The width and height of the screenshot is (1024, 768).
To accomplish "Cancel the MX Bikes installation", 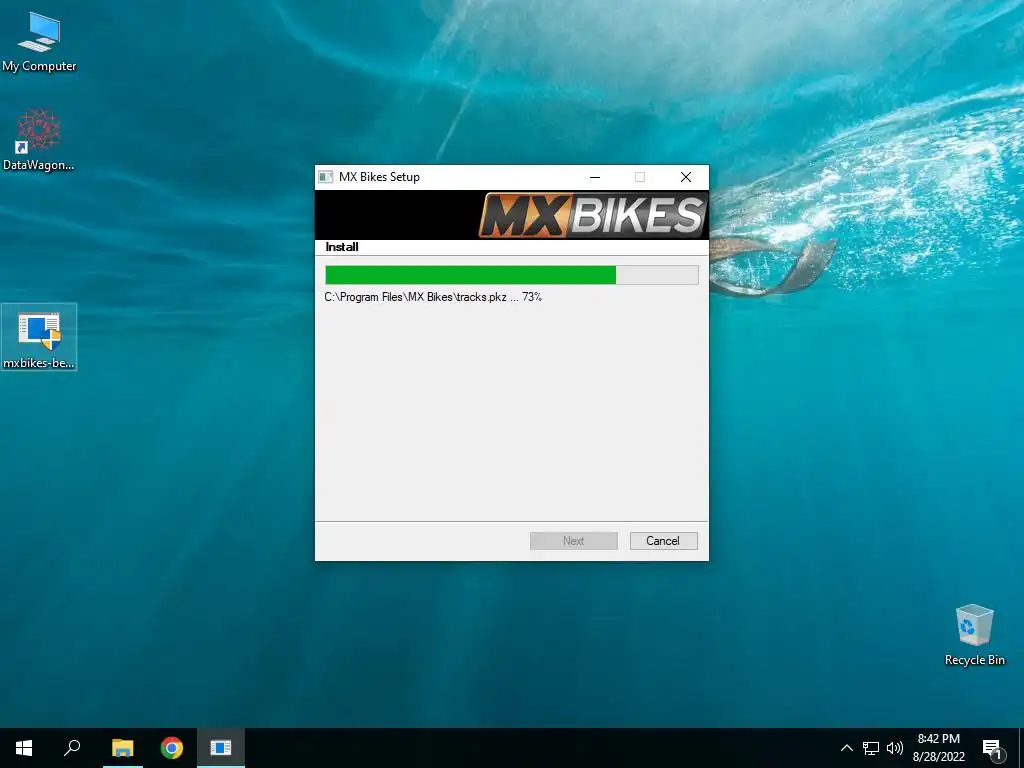I will (664, 541).
